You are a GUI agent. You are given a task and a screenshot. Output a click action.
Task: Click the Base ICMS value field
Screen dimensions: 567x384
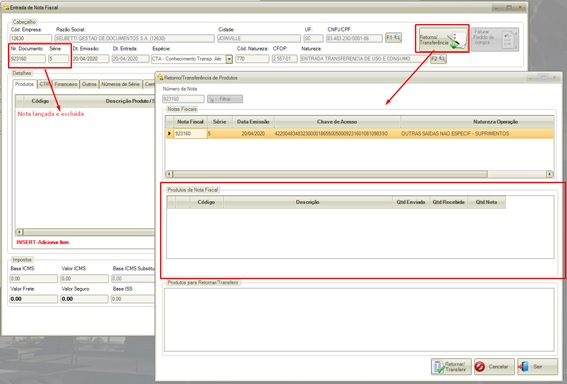coord(34,278)
